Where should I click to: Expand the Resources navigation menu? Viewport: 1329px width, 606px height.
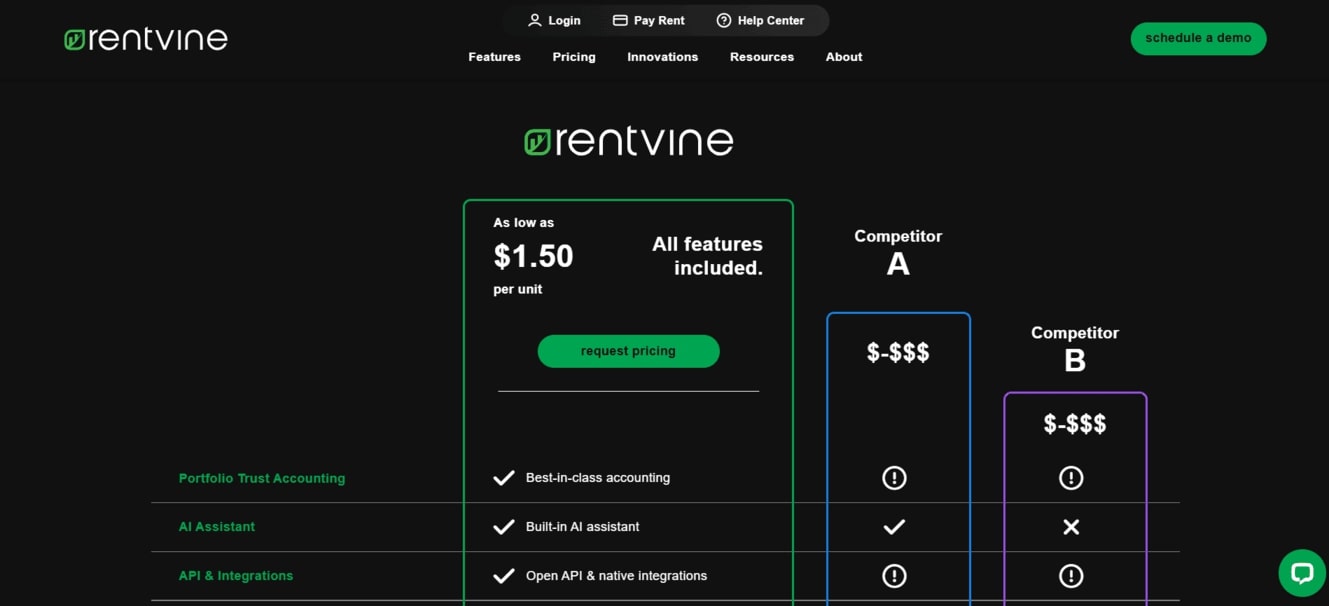761,57
